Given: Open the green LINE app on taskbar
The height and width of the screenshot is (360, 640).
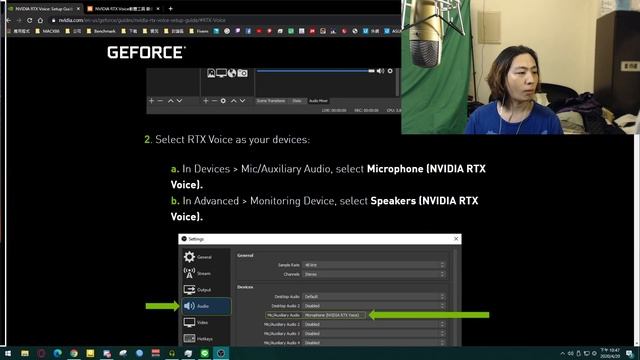Looking at the screenshot, I should 204,353.
